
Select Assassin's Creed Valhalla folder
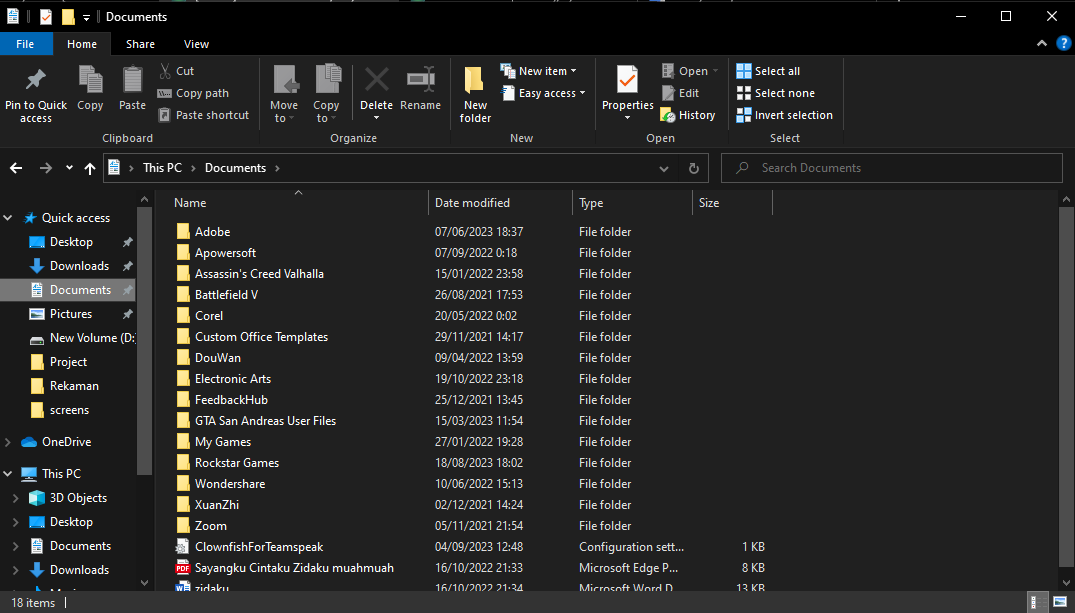[259, 274]
